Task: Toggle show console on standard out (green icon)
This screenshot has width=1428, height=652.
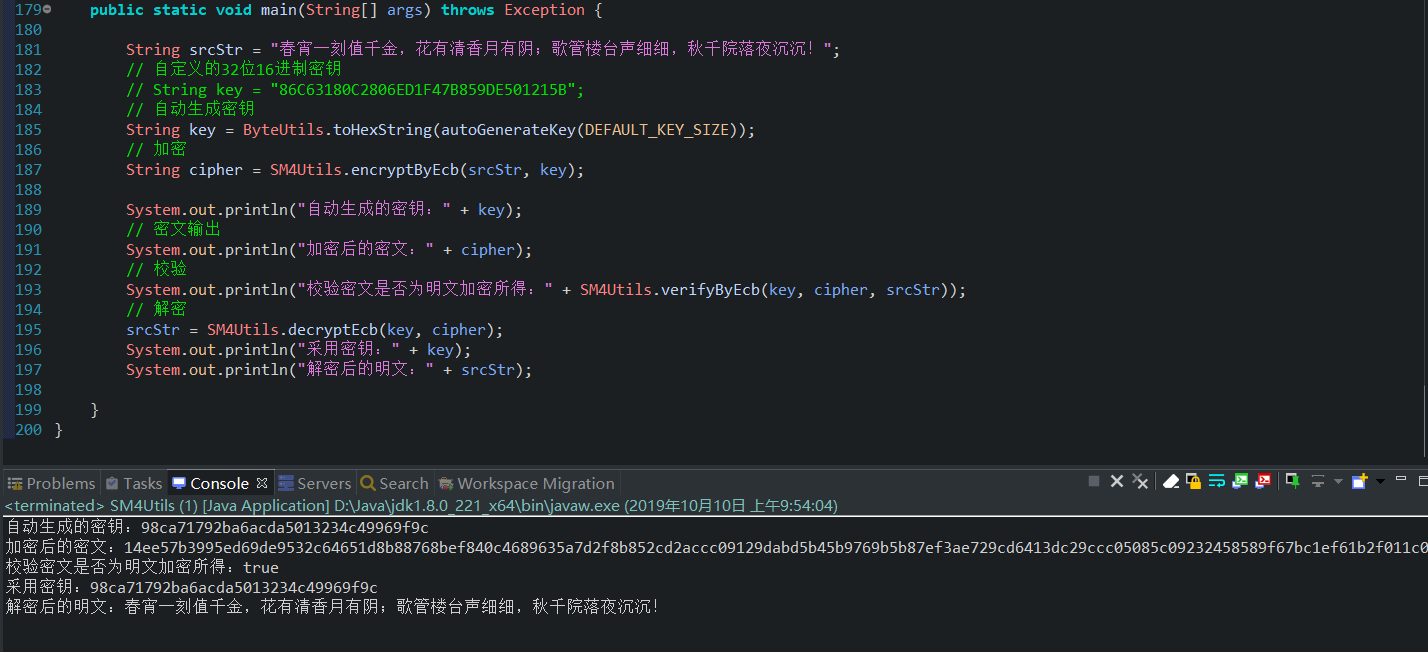Action: pyautogui.click(x=1240, y=481)
